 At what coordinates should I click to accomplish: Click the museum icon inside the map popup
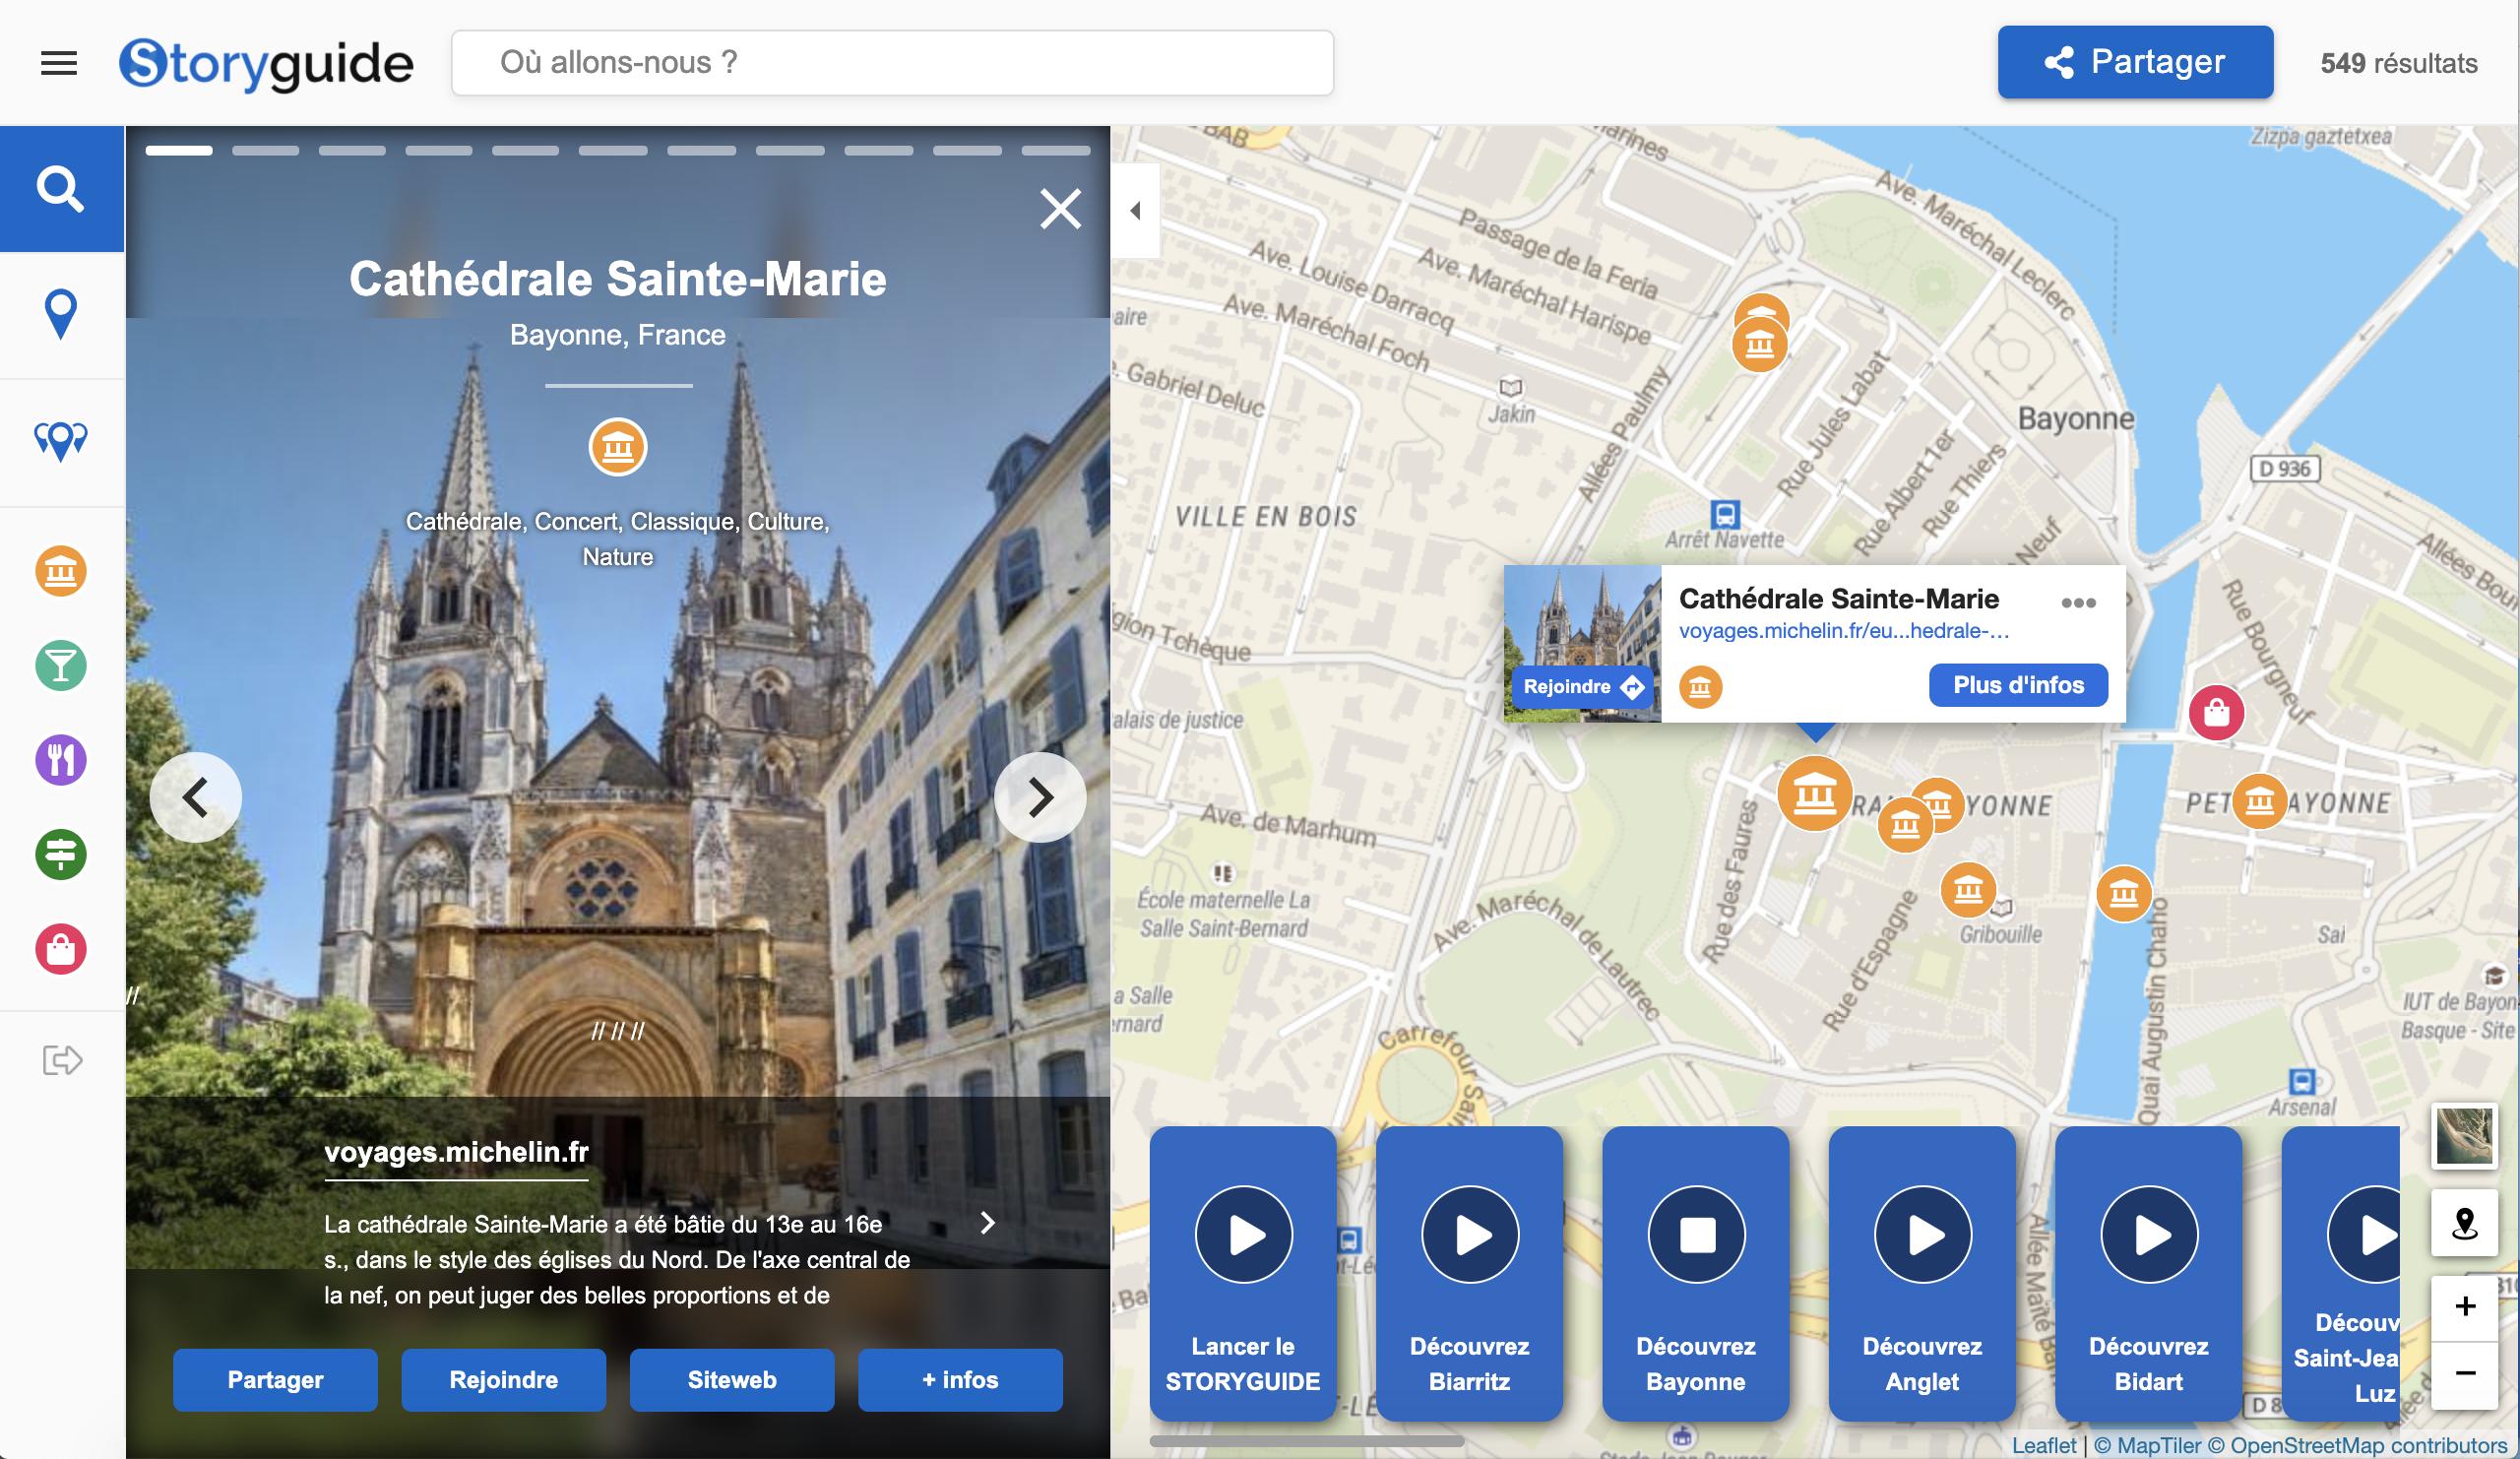coord(1700,687)
